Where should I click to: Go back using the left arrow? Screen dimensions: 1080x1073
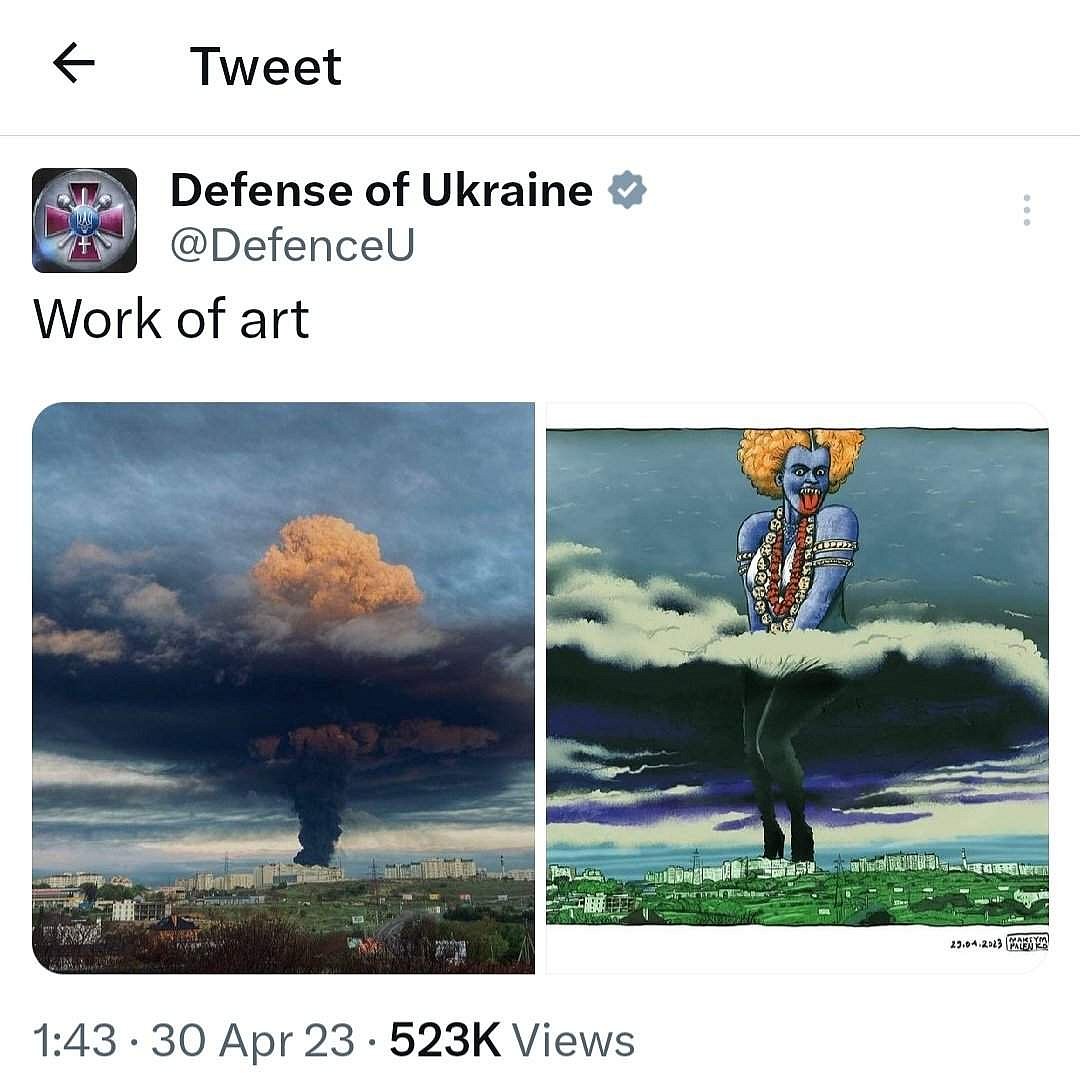tap(74, 63)
